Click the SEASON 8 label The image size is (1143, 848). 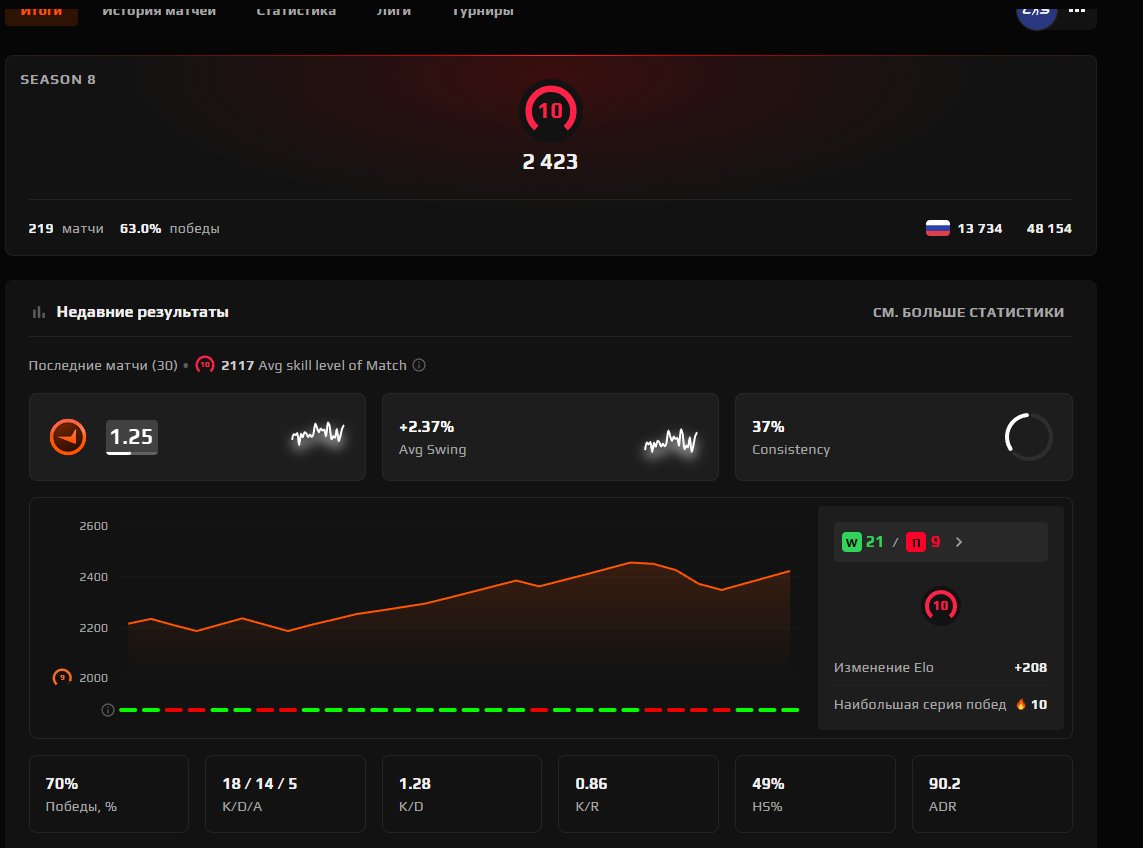[x=58, y=79]
